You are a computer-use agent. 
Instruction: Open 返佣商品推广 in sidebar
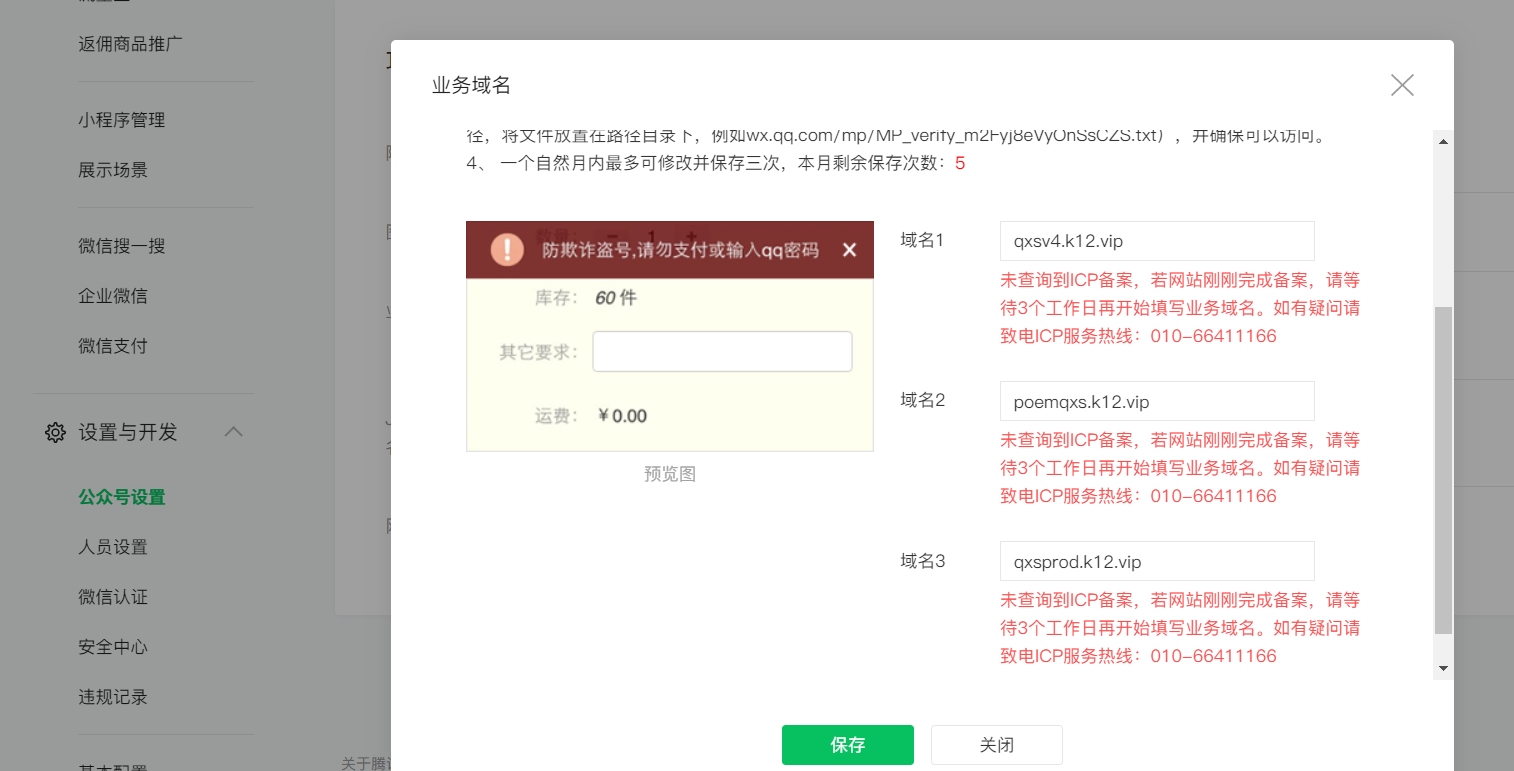pyautogui.click(x=130, y=44)
